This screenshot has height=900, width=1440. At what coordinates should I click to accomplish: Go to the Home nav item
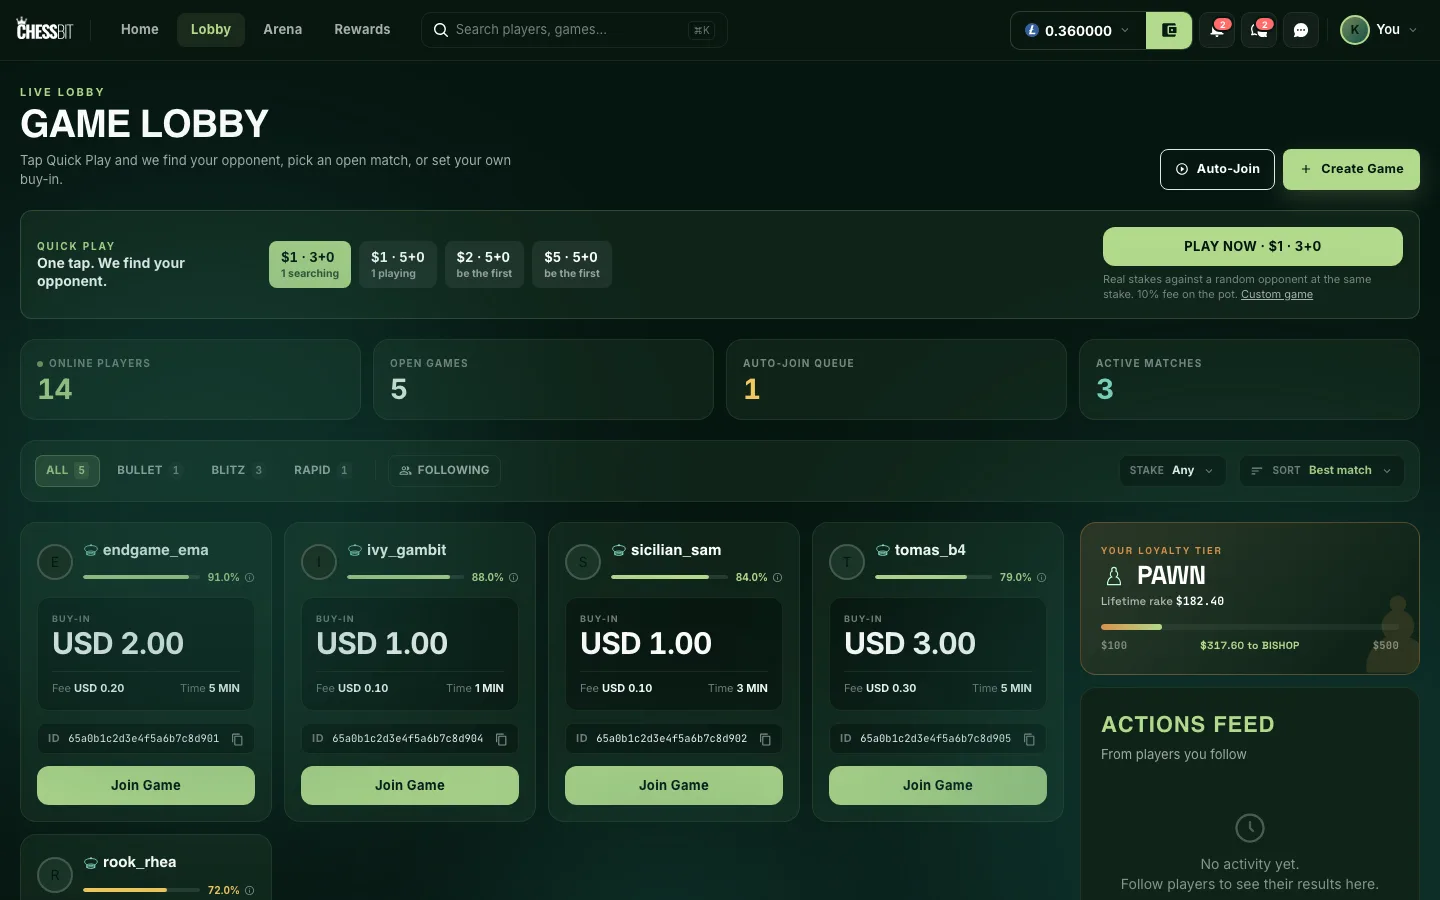coord(140,29)
